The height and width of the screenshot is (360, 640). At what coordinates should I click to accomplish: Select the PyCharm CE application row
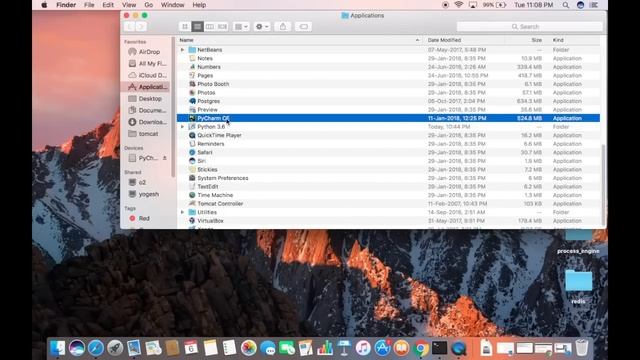click(388, 118)
